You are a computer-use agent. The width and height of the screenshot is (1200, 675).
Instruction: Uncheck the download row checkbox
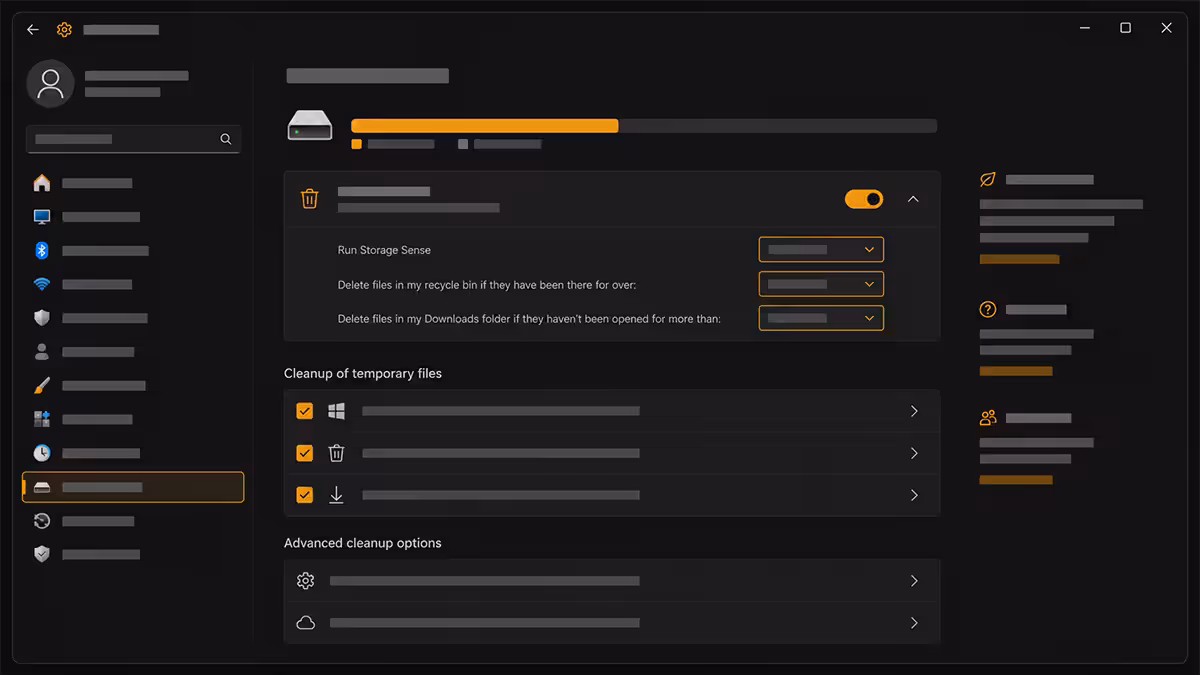click(305, 495)
